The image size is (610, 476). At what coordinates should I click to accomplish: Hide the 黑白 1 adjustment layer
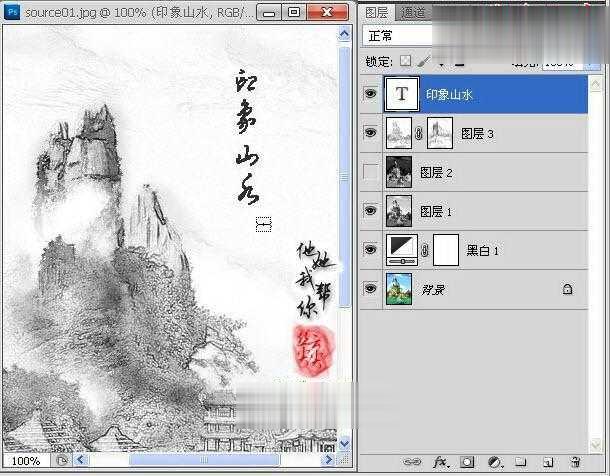tap(370, 249)
